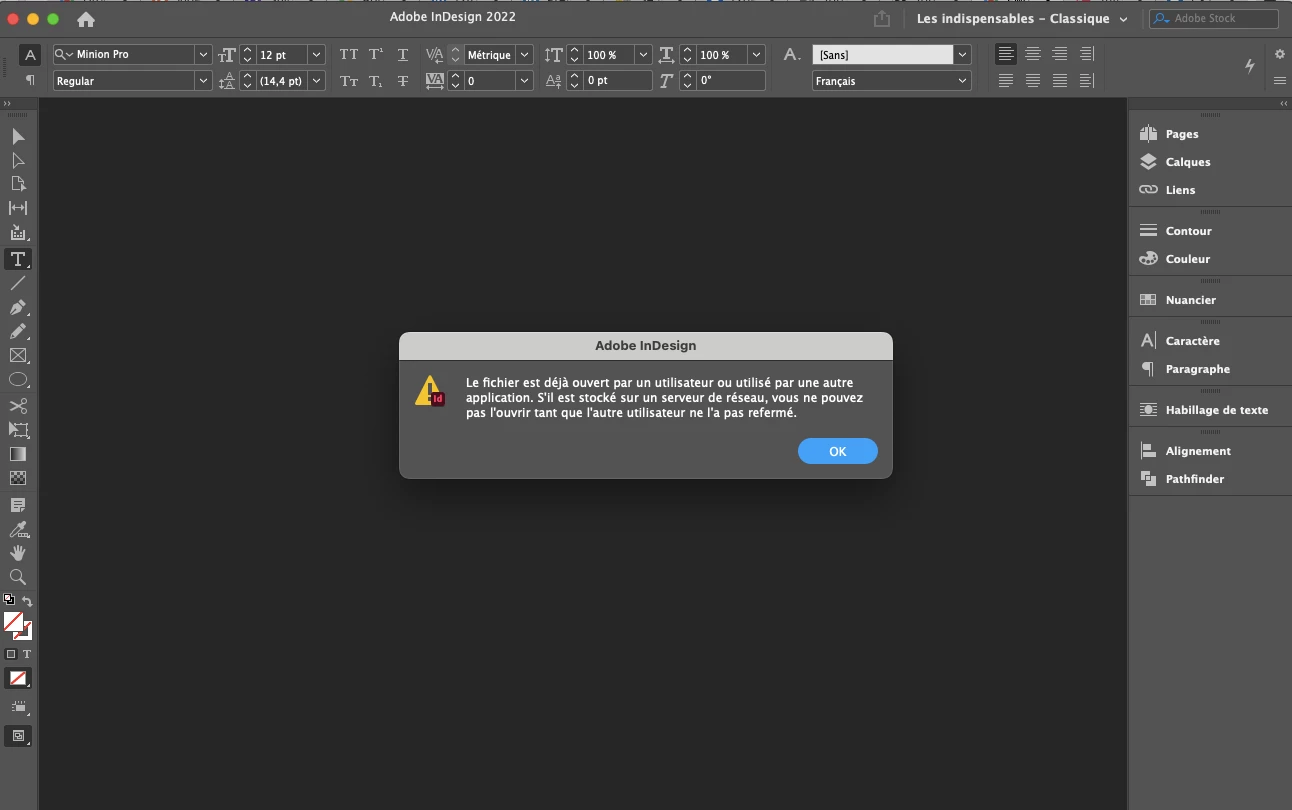Click the baseline shift 0 pt field
Screen dimensions: 1292x810
[618, 81]
